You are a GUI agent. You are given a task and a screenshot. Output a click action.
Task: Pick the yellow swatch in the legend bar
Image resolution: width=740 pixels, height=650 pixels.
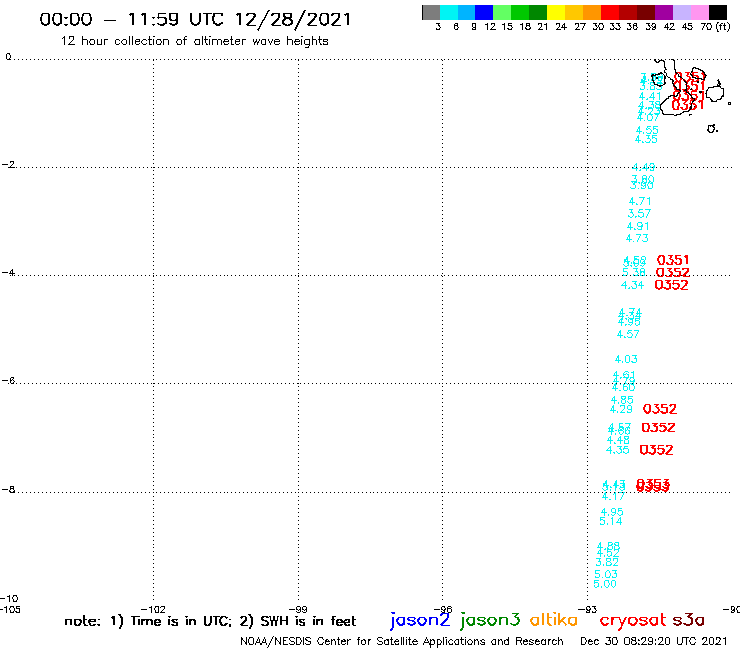point(556,12)
